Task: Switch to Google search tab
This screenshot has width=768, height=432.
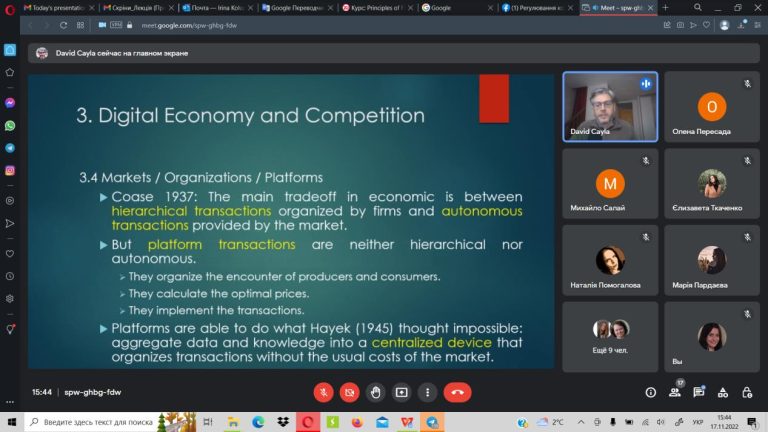Action: point(456,8)
